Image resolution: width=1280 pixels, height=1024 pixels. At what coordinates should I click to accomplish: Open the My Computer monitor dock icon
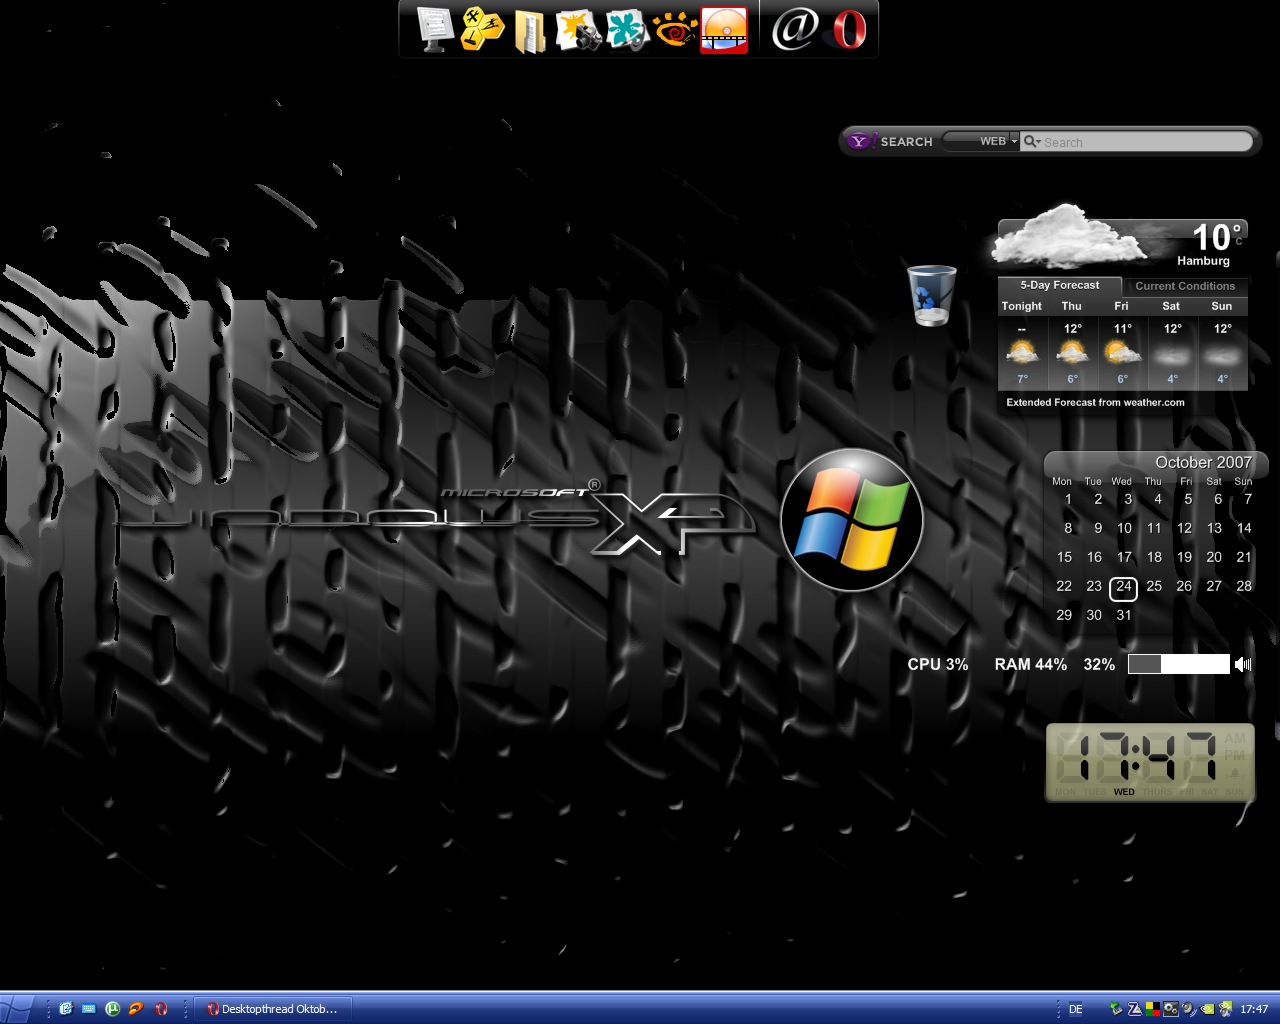[435, 29]
